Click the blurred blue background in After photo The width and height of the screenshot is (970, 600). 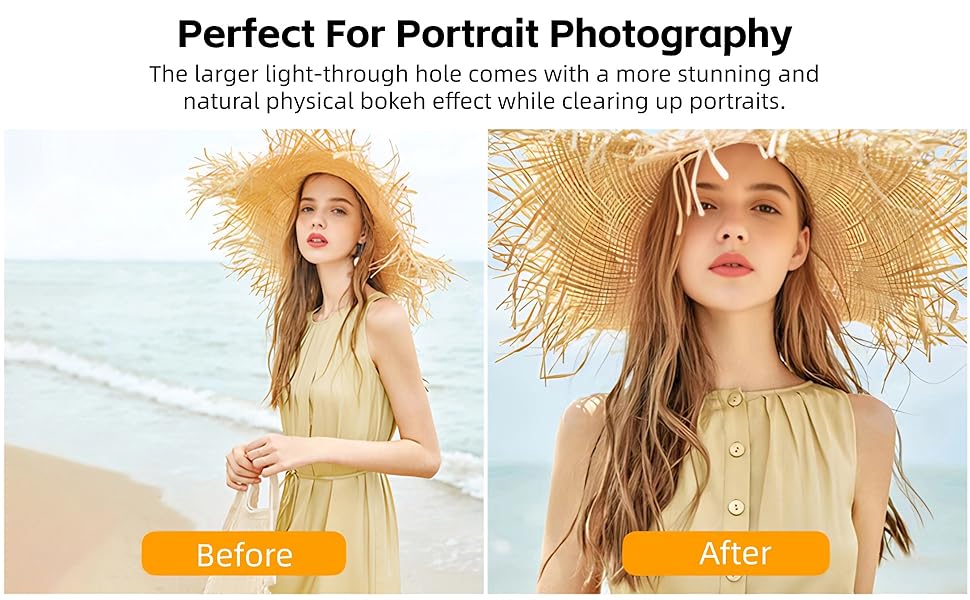tap(928, 433)
